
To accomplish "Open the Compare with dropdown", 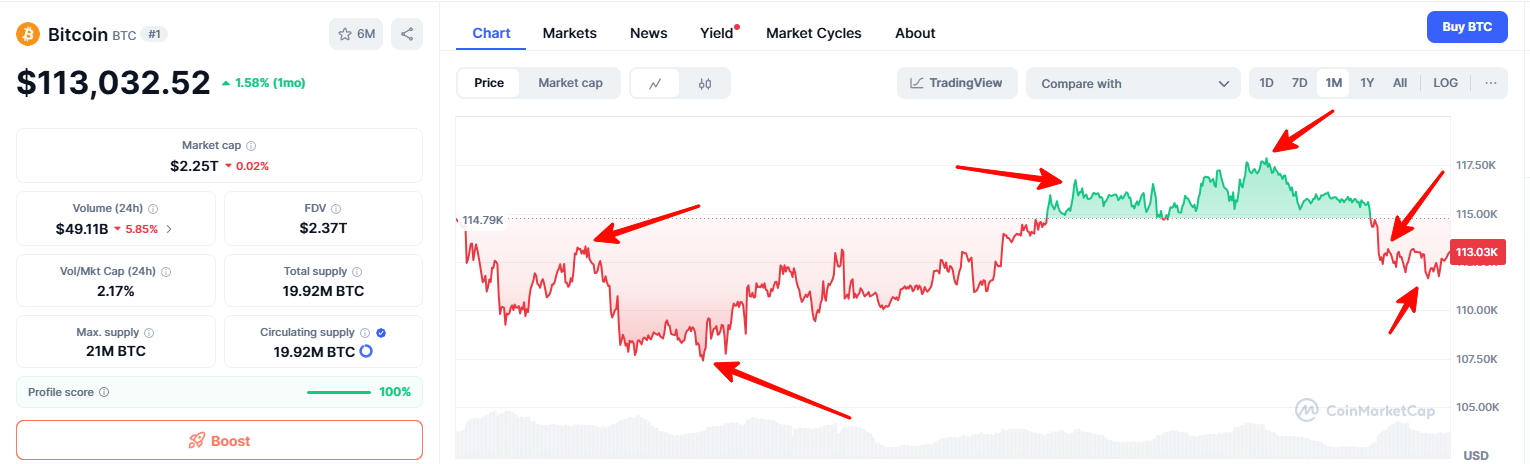I will pos(1133,84).
